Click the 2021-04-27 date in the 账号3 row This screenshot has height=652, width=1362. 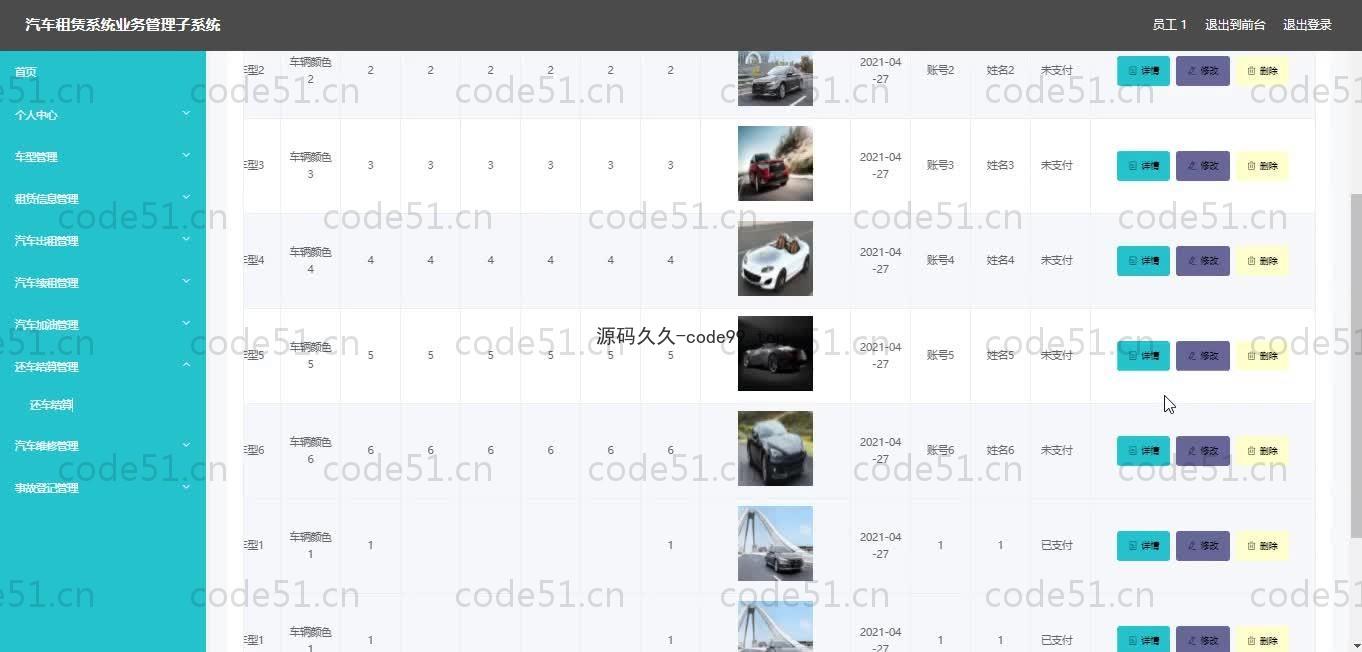point(880,165)
